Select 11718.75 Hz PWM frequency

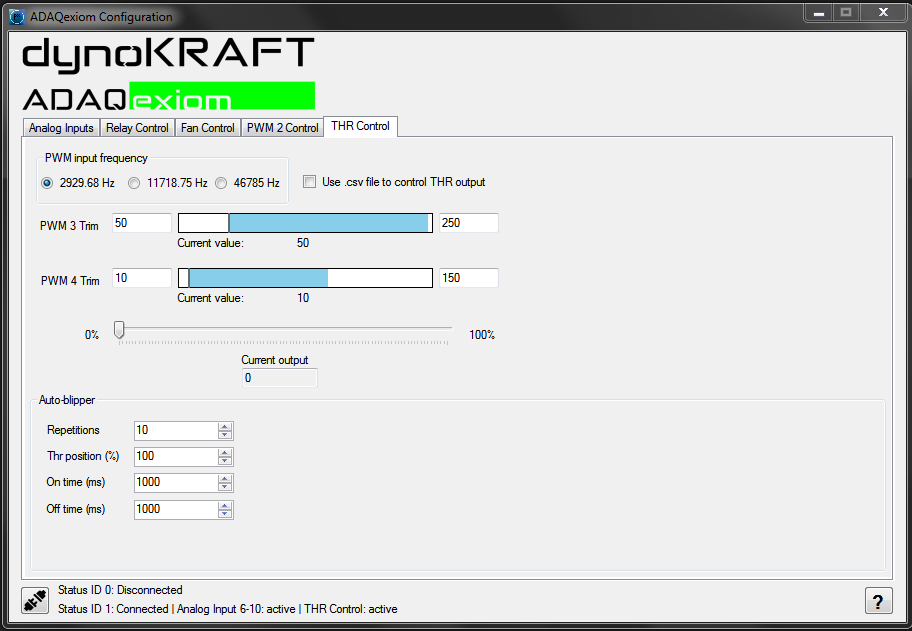click(x=134, y=183)
